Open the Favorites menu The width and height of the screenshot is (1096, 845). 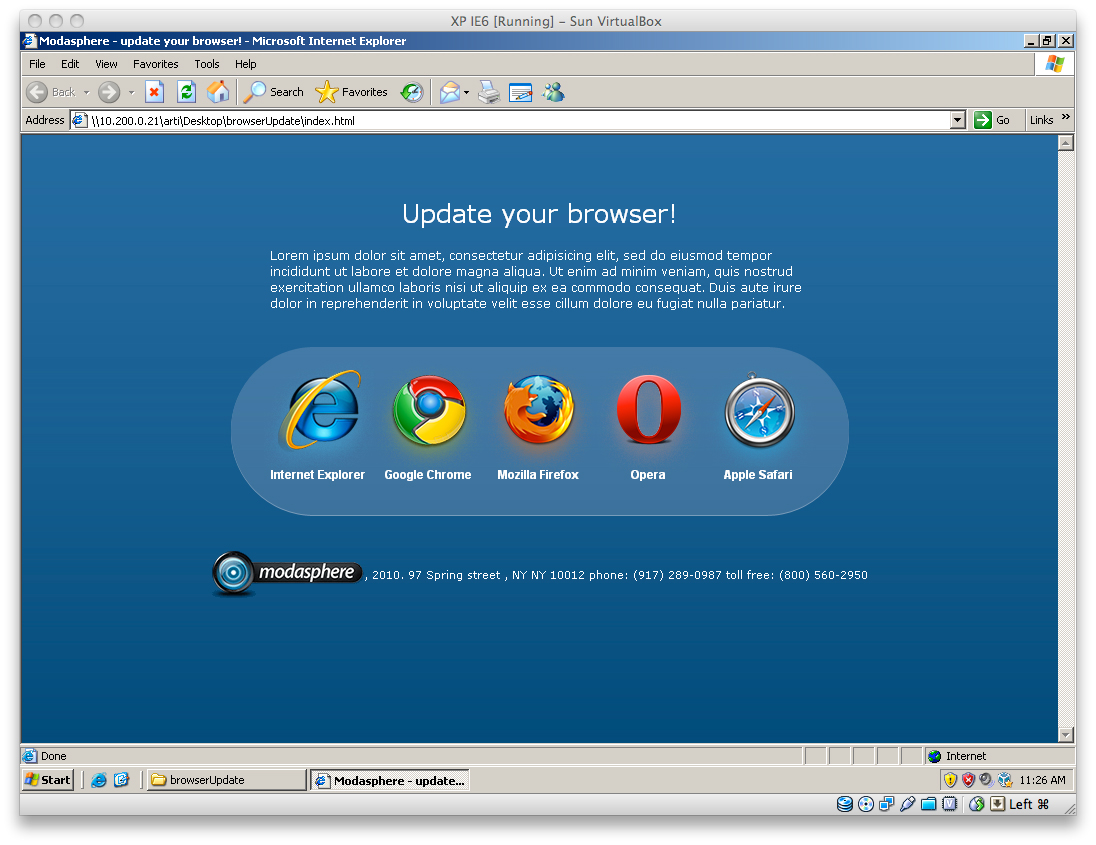coord(156,64)
